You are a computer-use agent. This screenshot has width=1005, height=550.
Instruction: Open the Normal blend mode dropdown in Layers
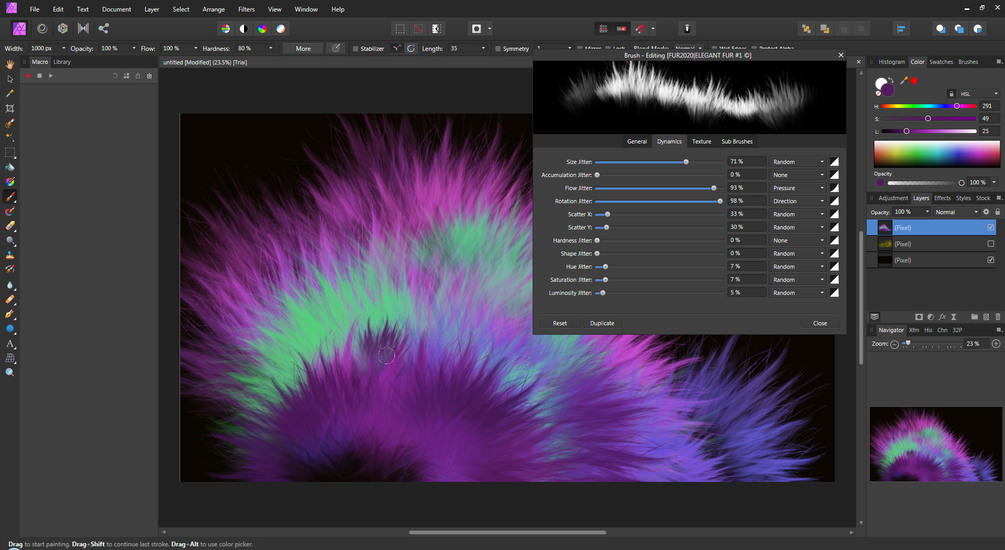pyautogui.click(x=955, y=212)
